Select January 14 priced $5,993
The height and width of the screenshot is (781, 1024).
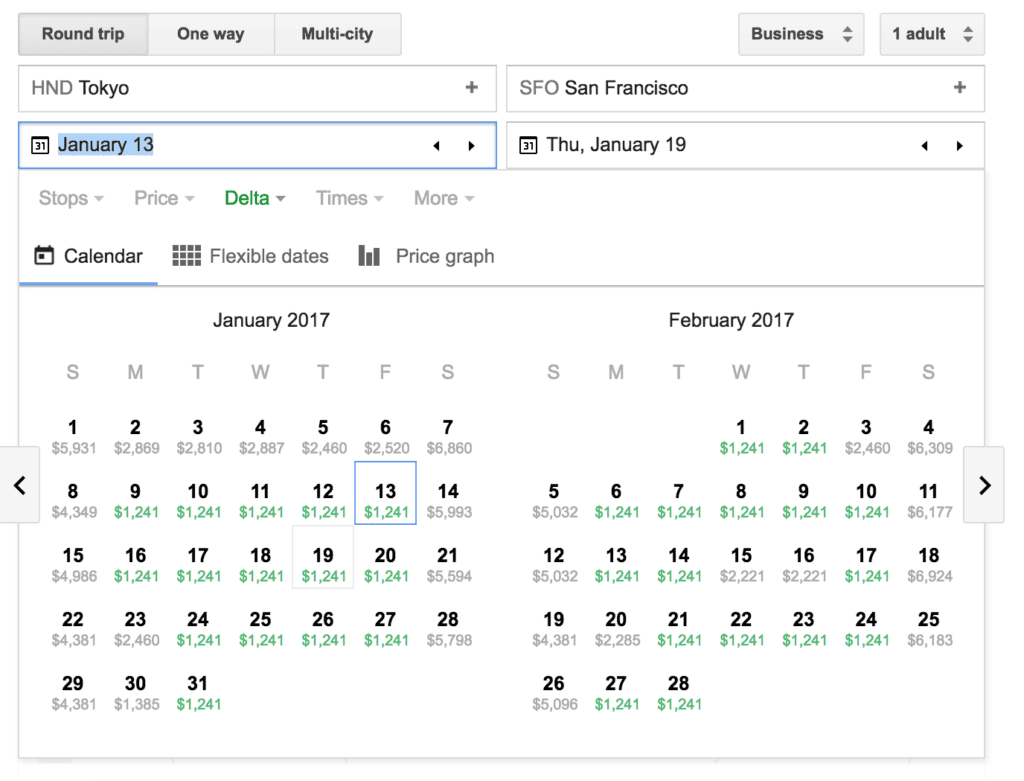[448, 500]
